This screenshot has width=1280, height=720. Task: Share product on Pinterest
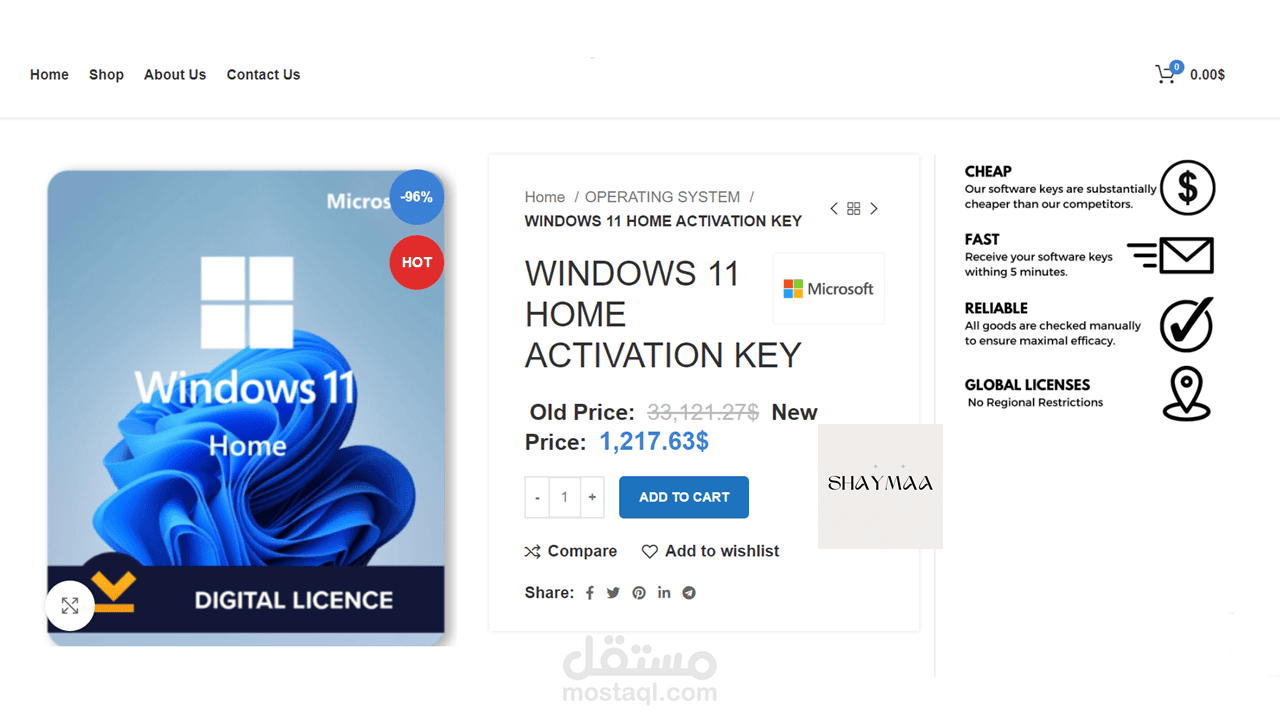(x=639, y=593)
